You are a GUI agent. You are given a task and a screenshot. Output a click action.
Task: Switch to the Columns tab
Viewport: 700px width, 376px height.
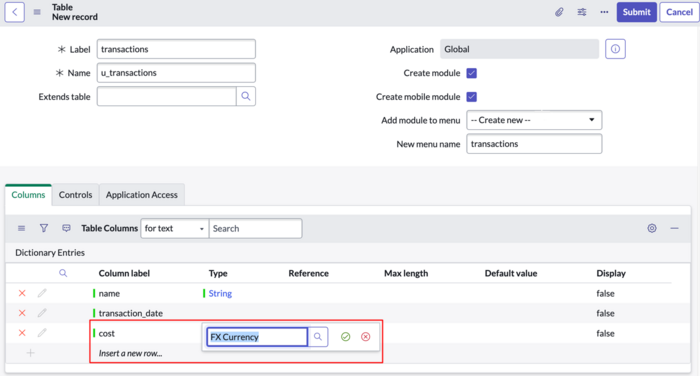coord(28,195)
